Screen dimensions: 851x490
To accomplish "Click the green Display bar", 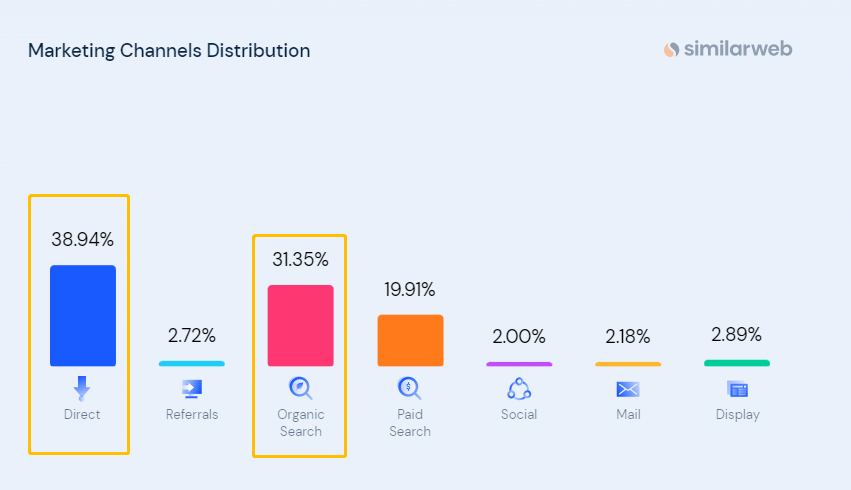I will tap(737, 363).
